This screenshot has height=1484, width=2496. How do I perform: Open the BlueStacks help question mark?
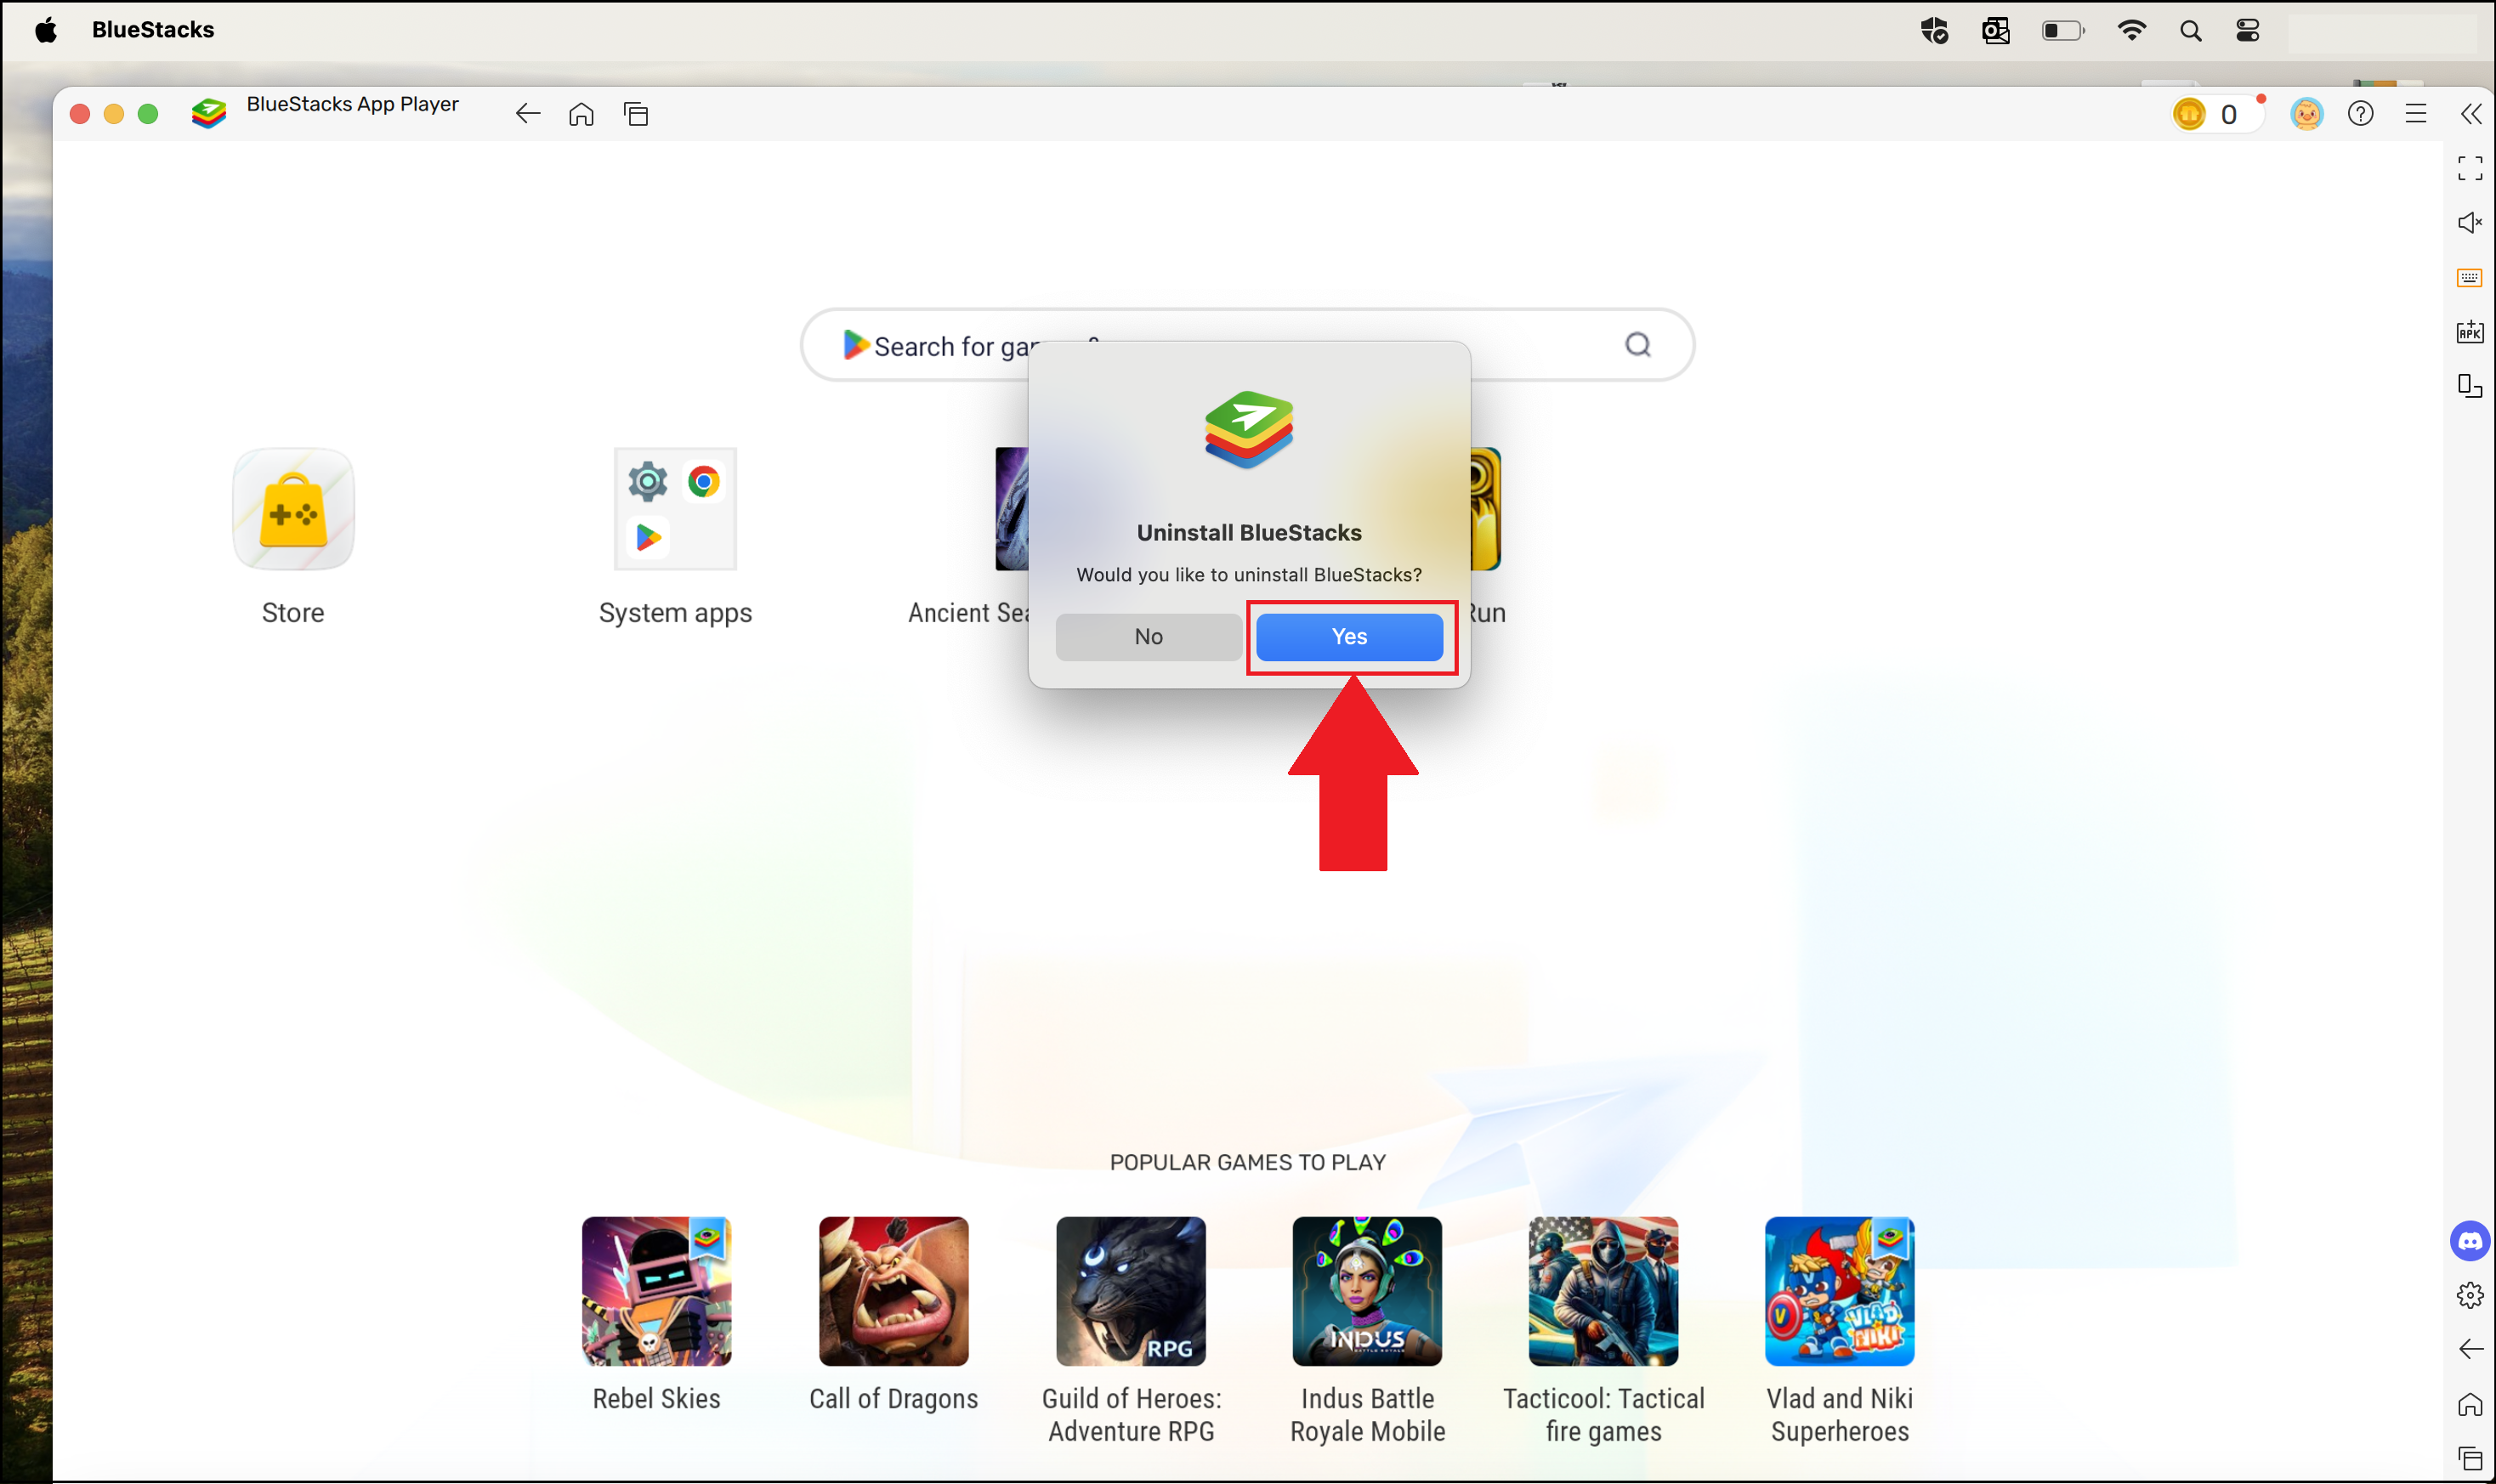point(2361,113)
